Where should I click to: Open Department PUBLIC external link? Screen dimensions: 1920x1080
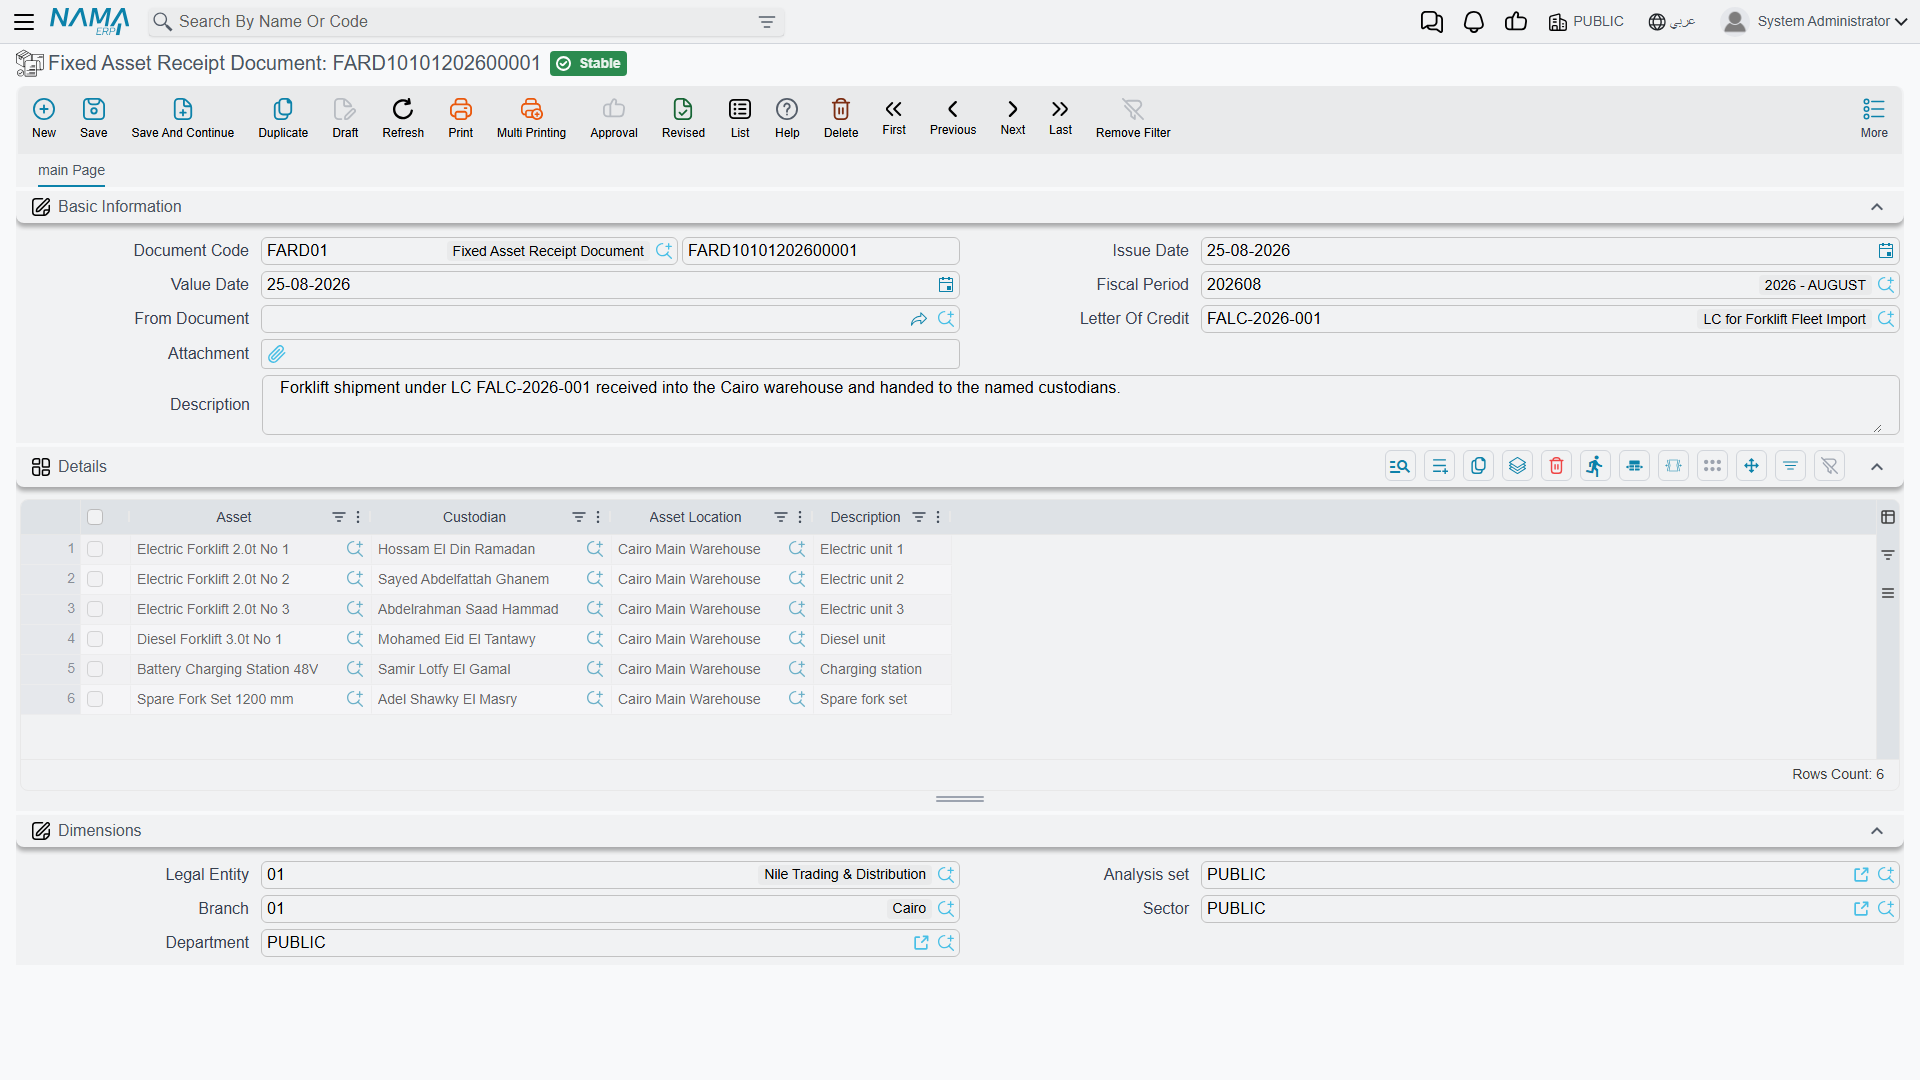[x=921, y=943]
